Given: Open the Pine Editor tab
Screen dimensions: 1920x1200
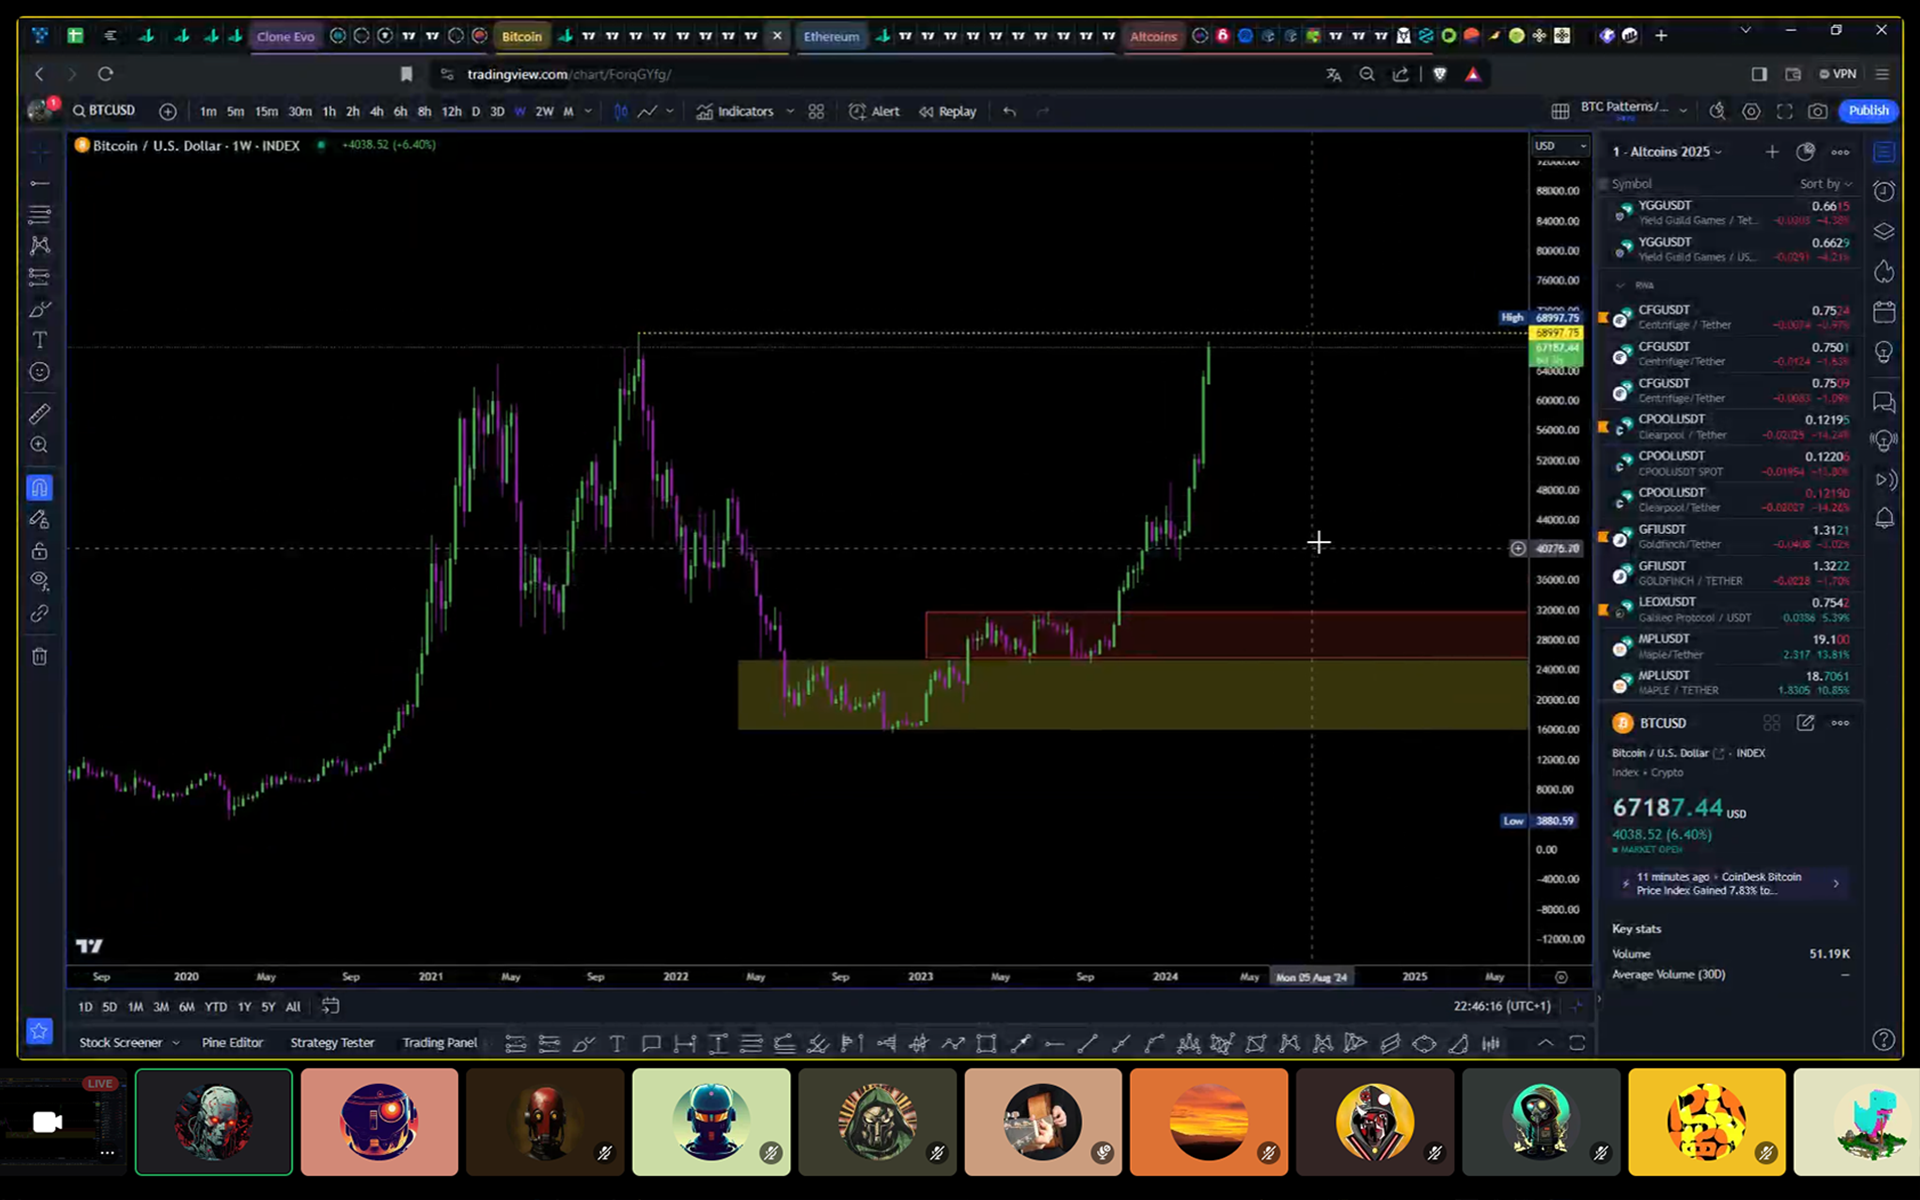Looking at the screenshot, I should [232, 1042].
